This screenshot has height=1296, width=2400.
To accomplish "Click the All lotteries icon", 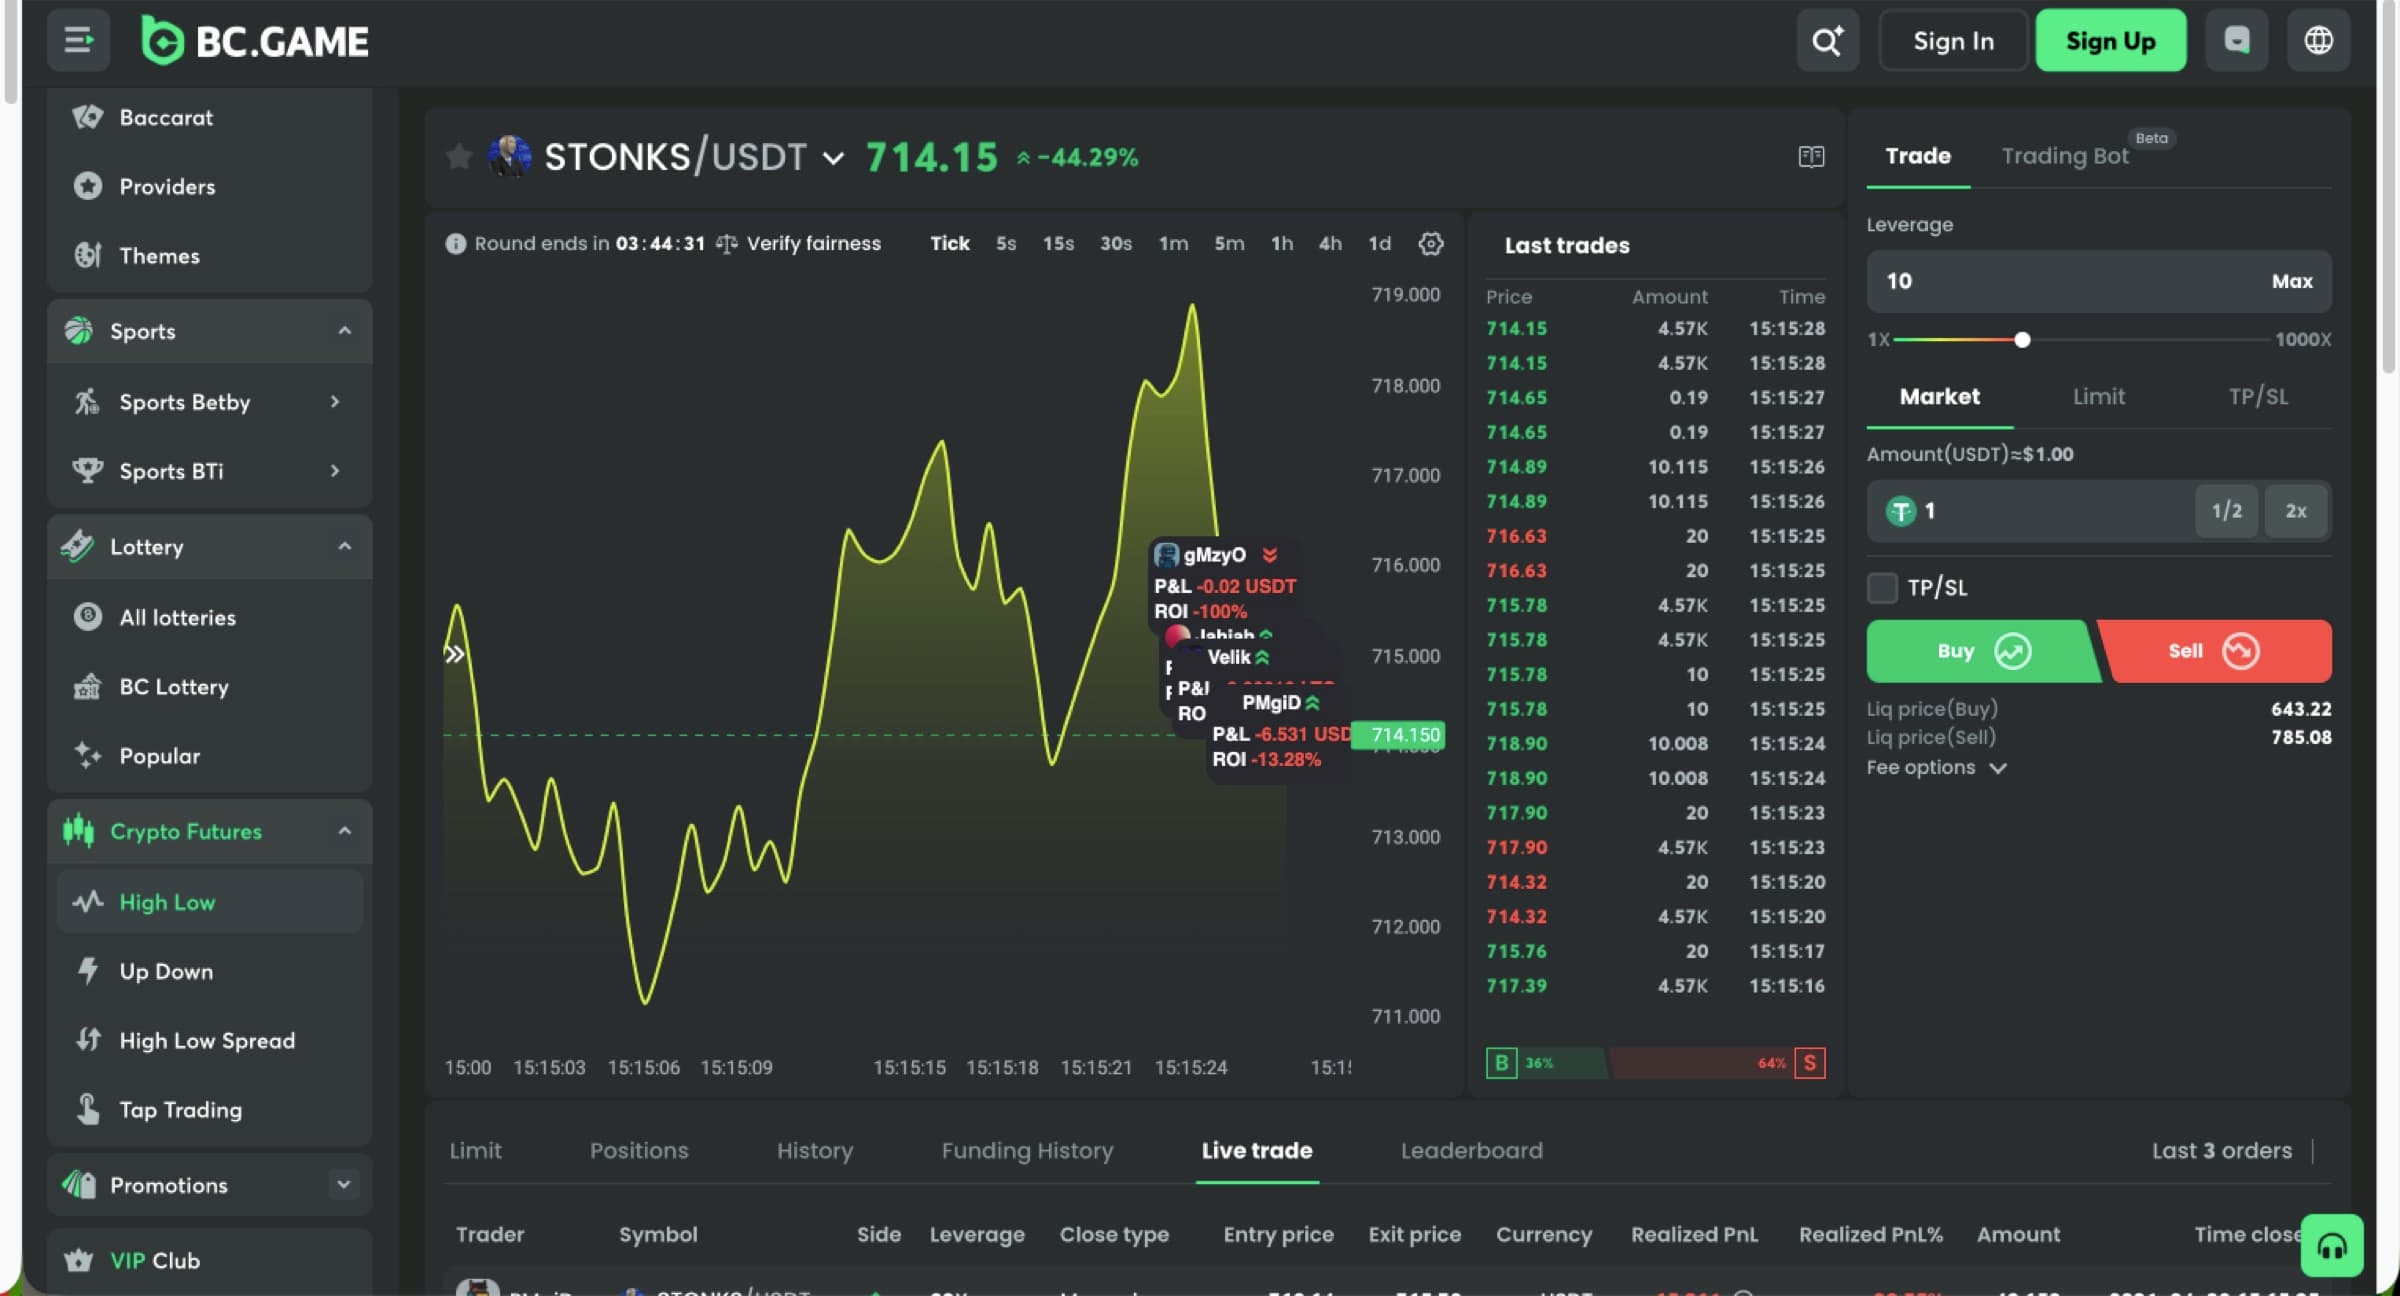I will pyautogui.click(x=88, y=616).
